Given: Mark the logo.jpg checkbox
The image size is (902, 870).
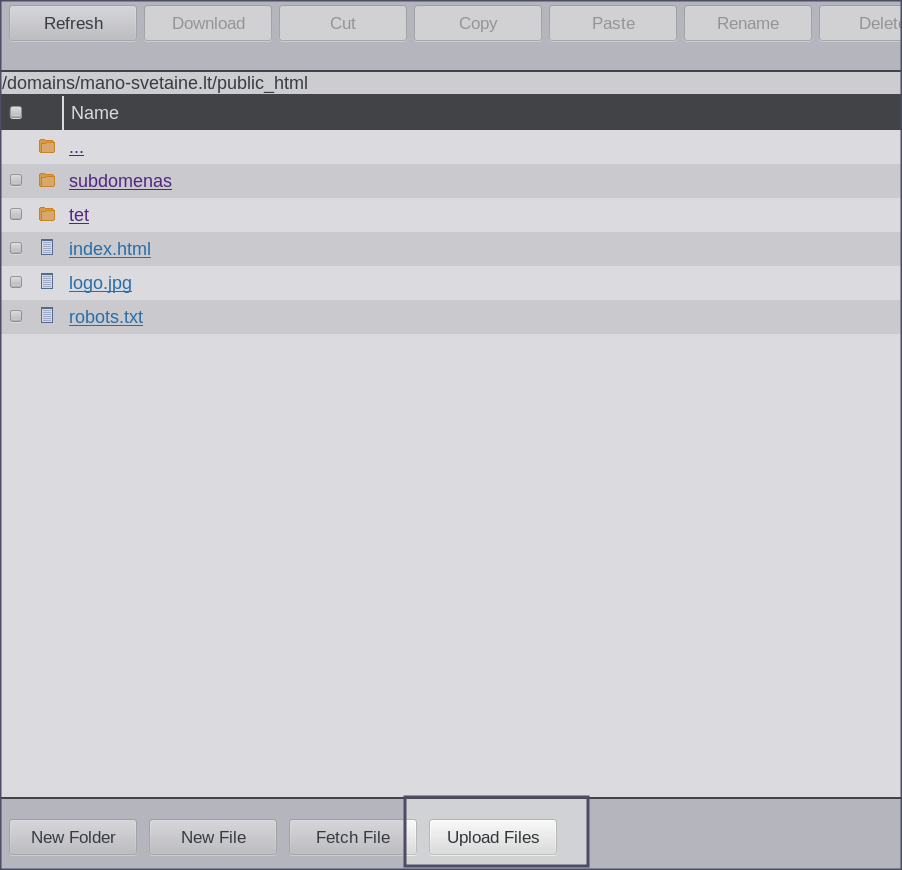Looking at the screenshot, I should (16, 282).
